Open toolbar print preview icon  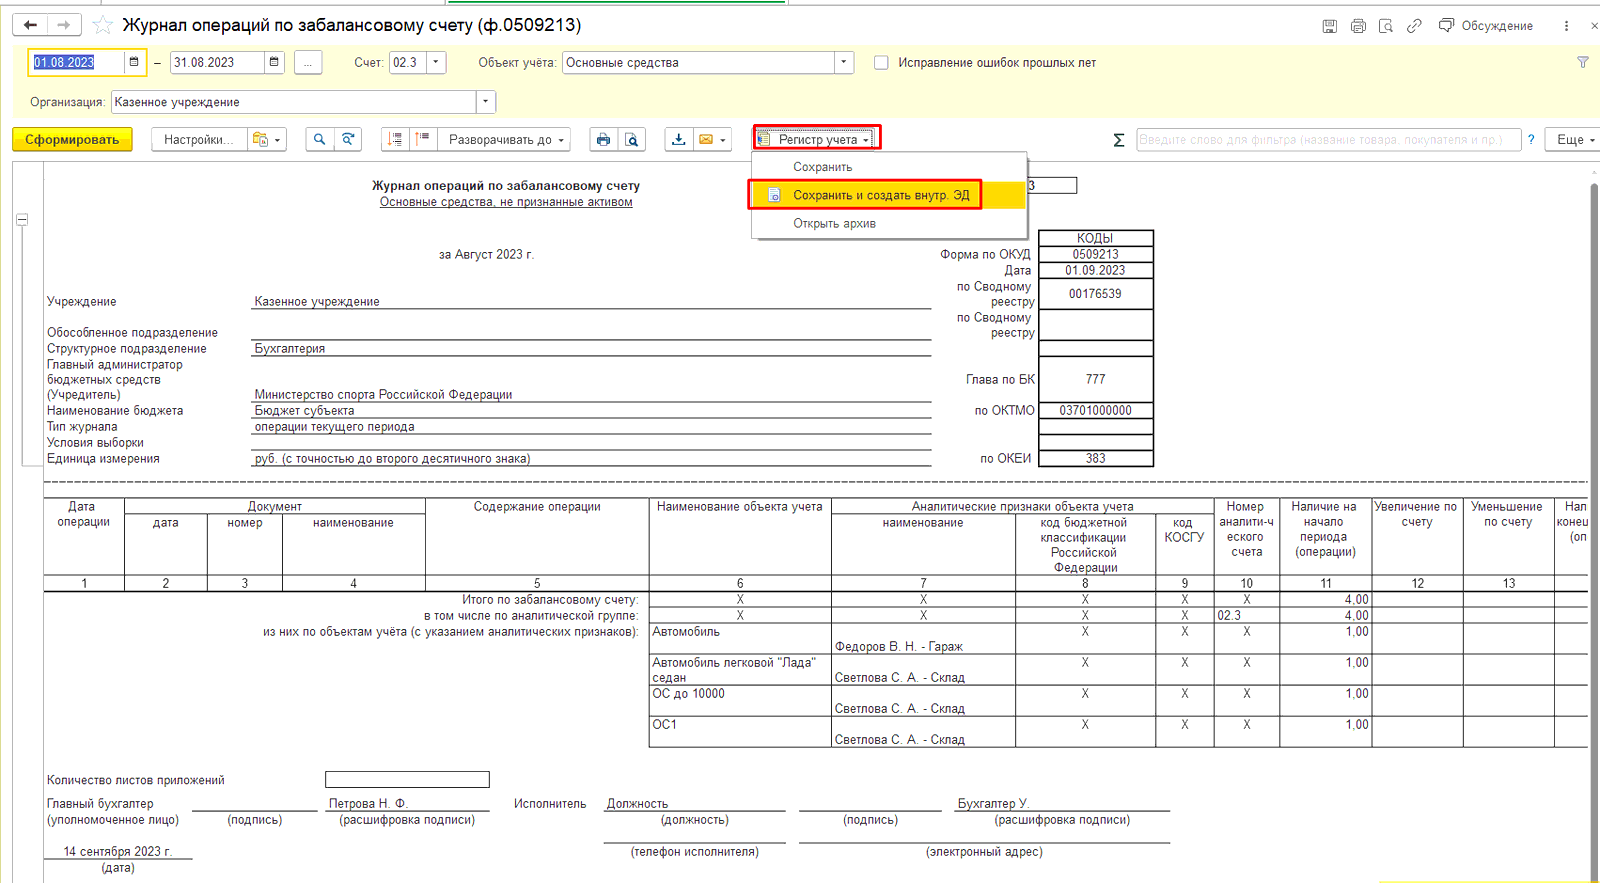click(632, 139)
